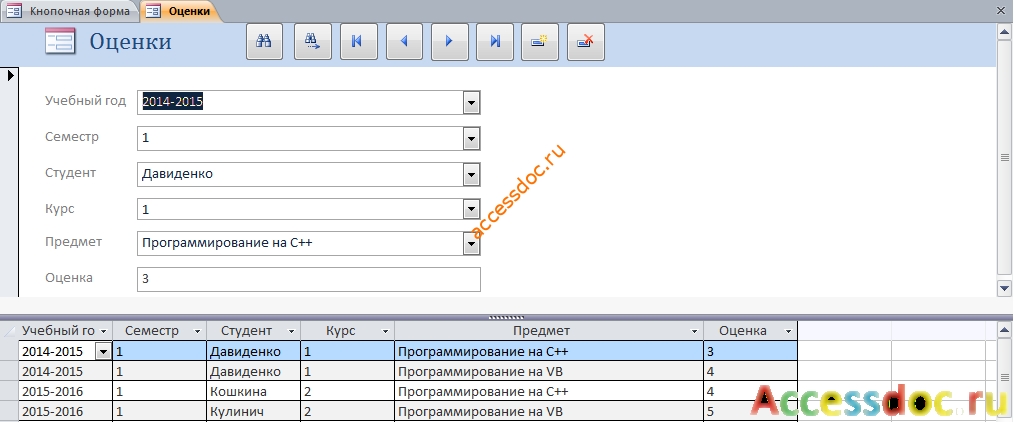This screenshot has height=422, width=1014.
Task: Click the form's vertical scrollbar thumb
Action: (1004, 157)
